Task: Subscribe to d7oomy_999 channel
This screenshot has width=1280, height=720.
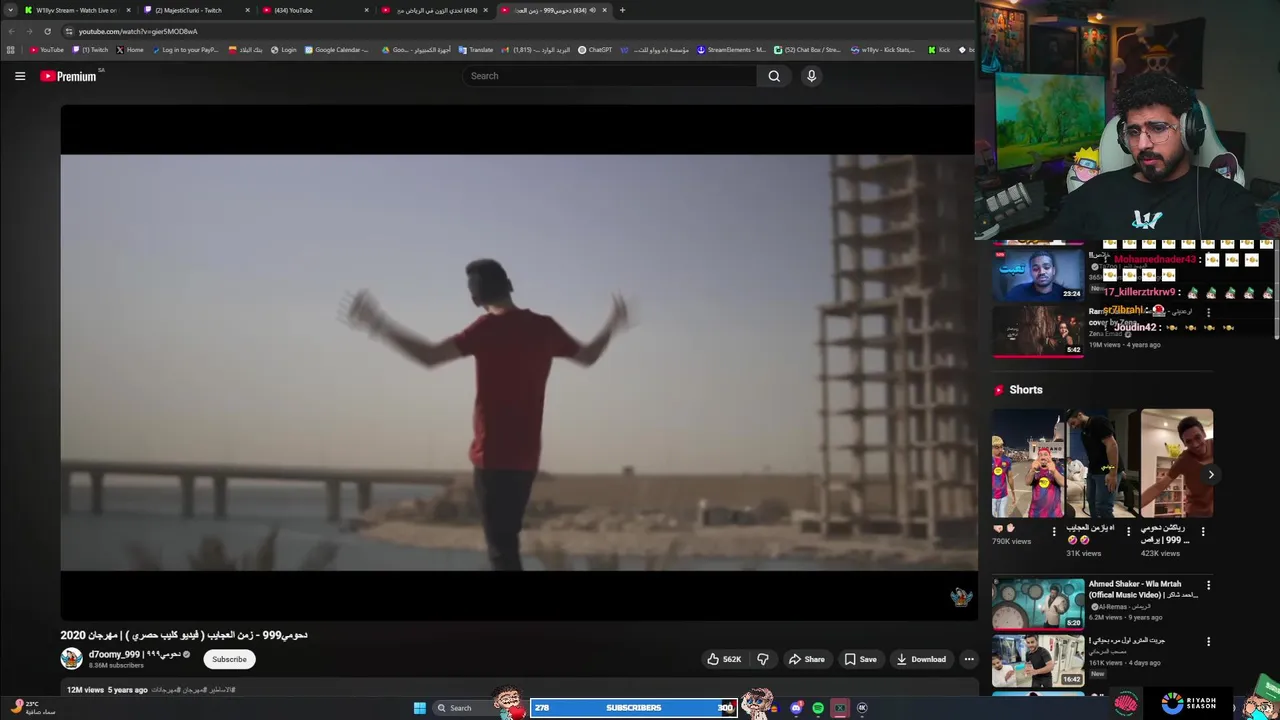Action: click(x=229, y=659)
